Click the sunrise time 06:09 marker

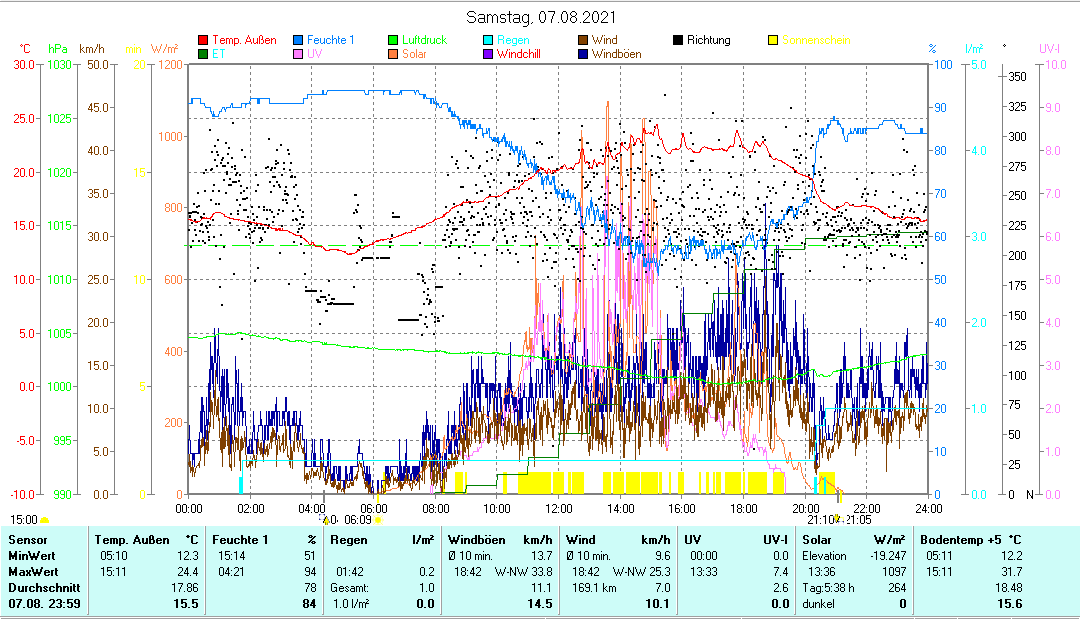(358, 520)
